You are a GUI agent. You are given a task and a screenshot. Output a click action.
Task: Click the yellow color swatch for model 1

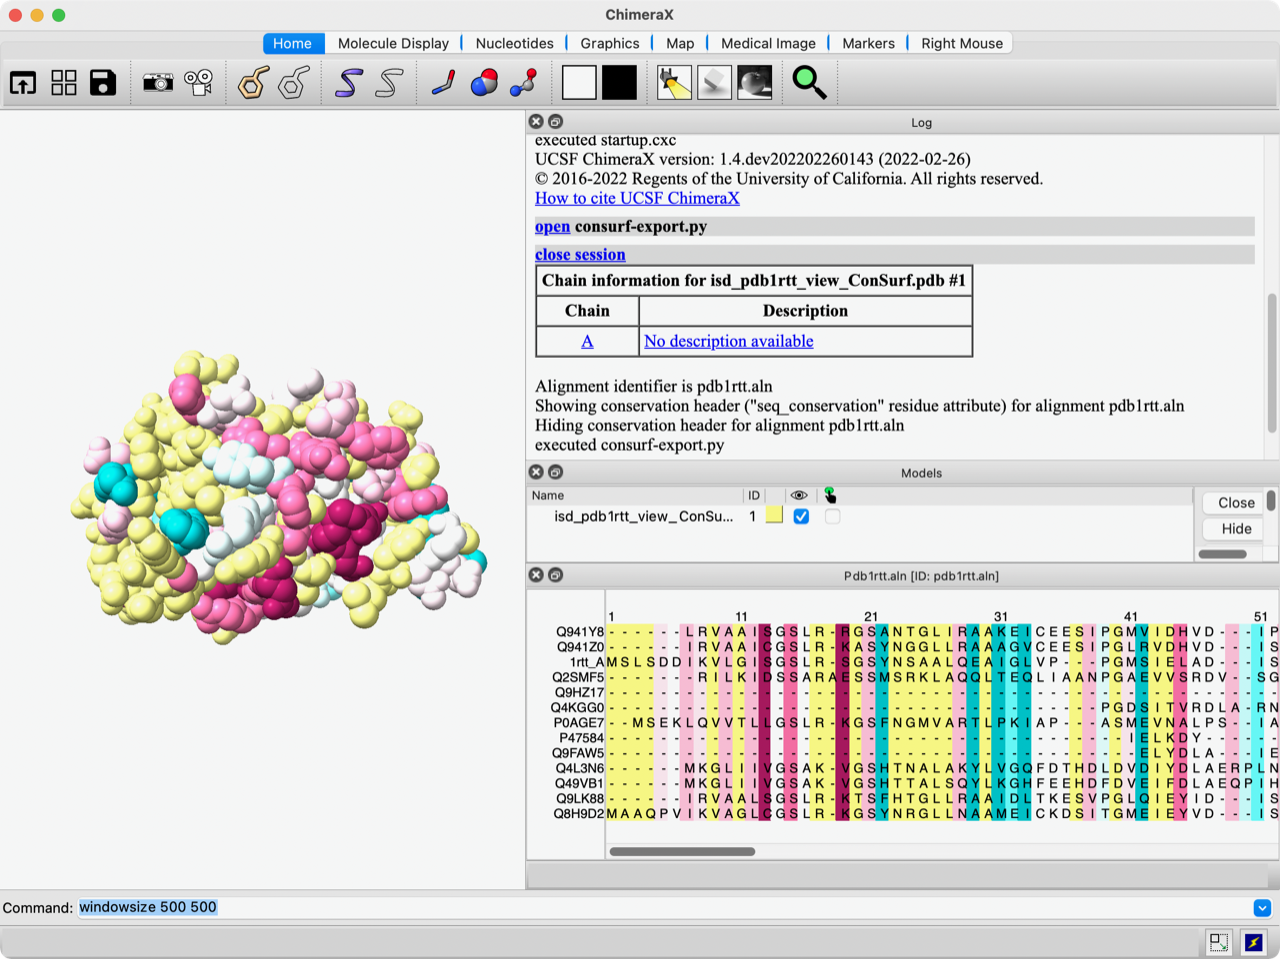pyautogui.click(x=774, y=516)
